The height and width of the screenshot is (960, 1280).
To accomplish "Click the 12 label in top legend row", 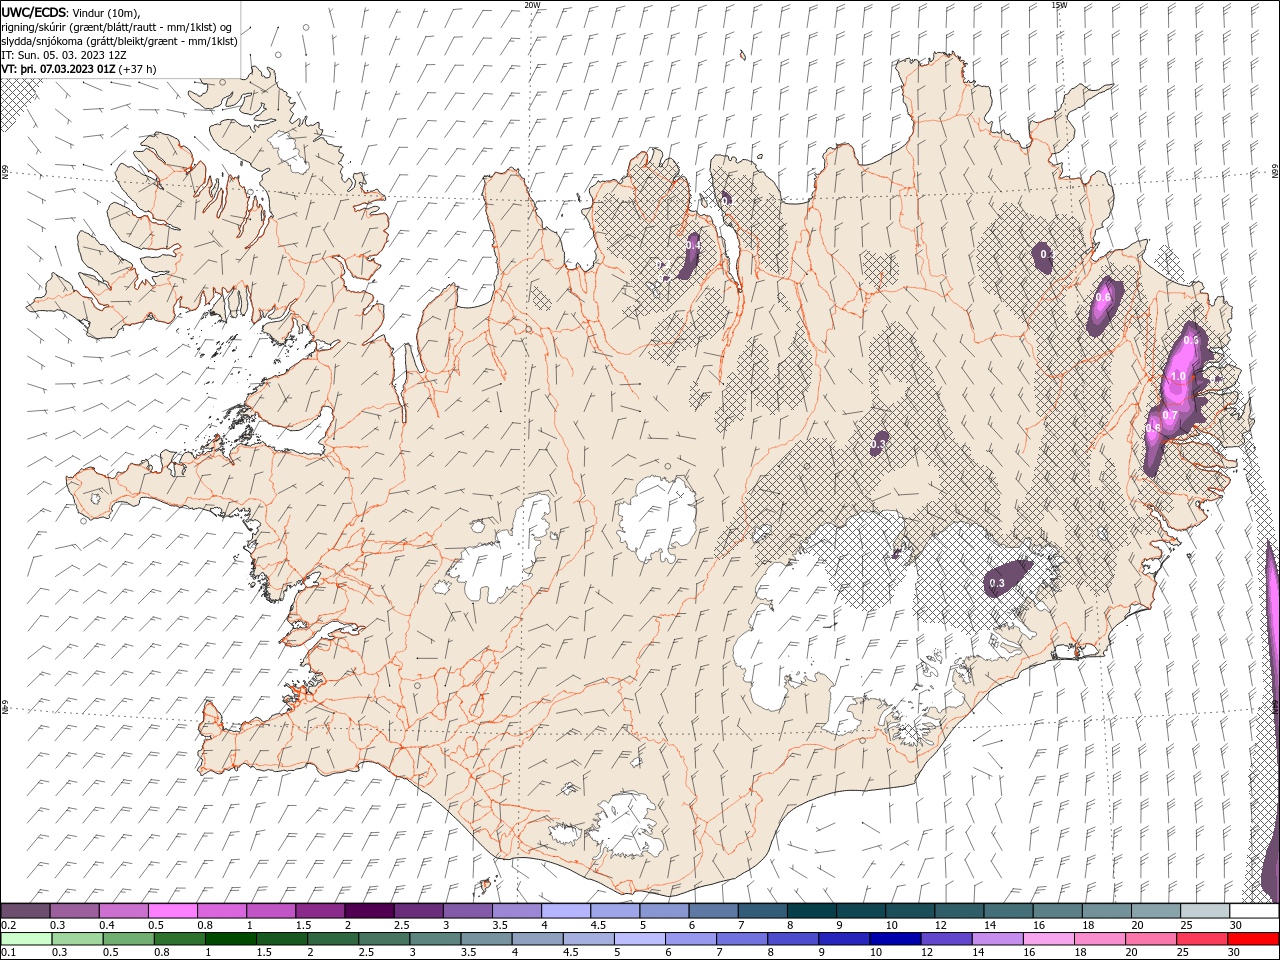I will click(x=941, y=925).
